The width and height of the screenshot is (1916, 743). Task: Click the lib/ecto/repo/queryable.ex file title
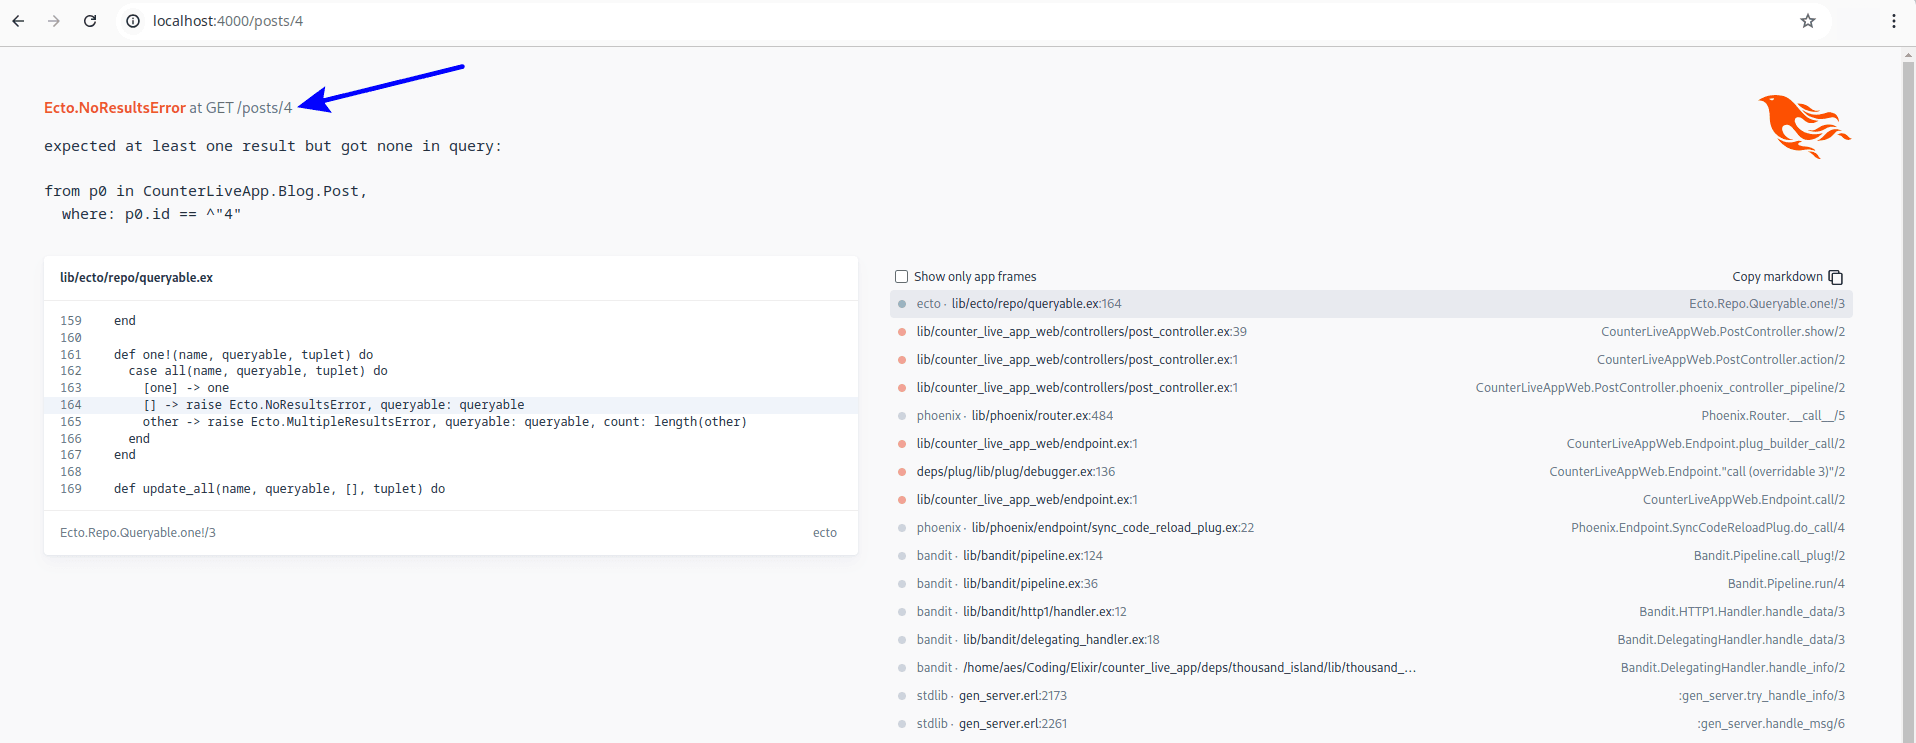(x=136, y=278)
